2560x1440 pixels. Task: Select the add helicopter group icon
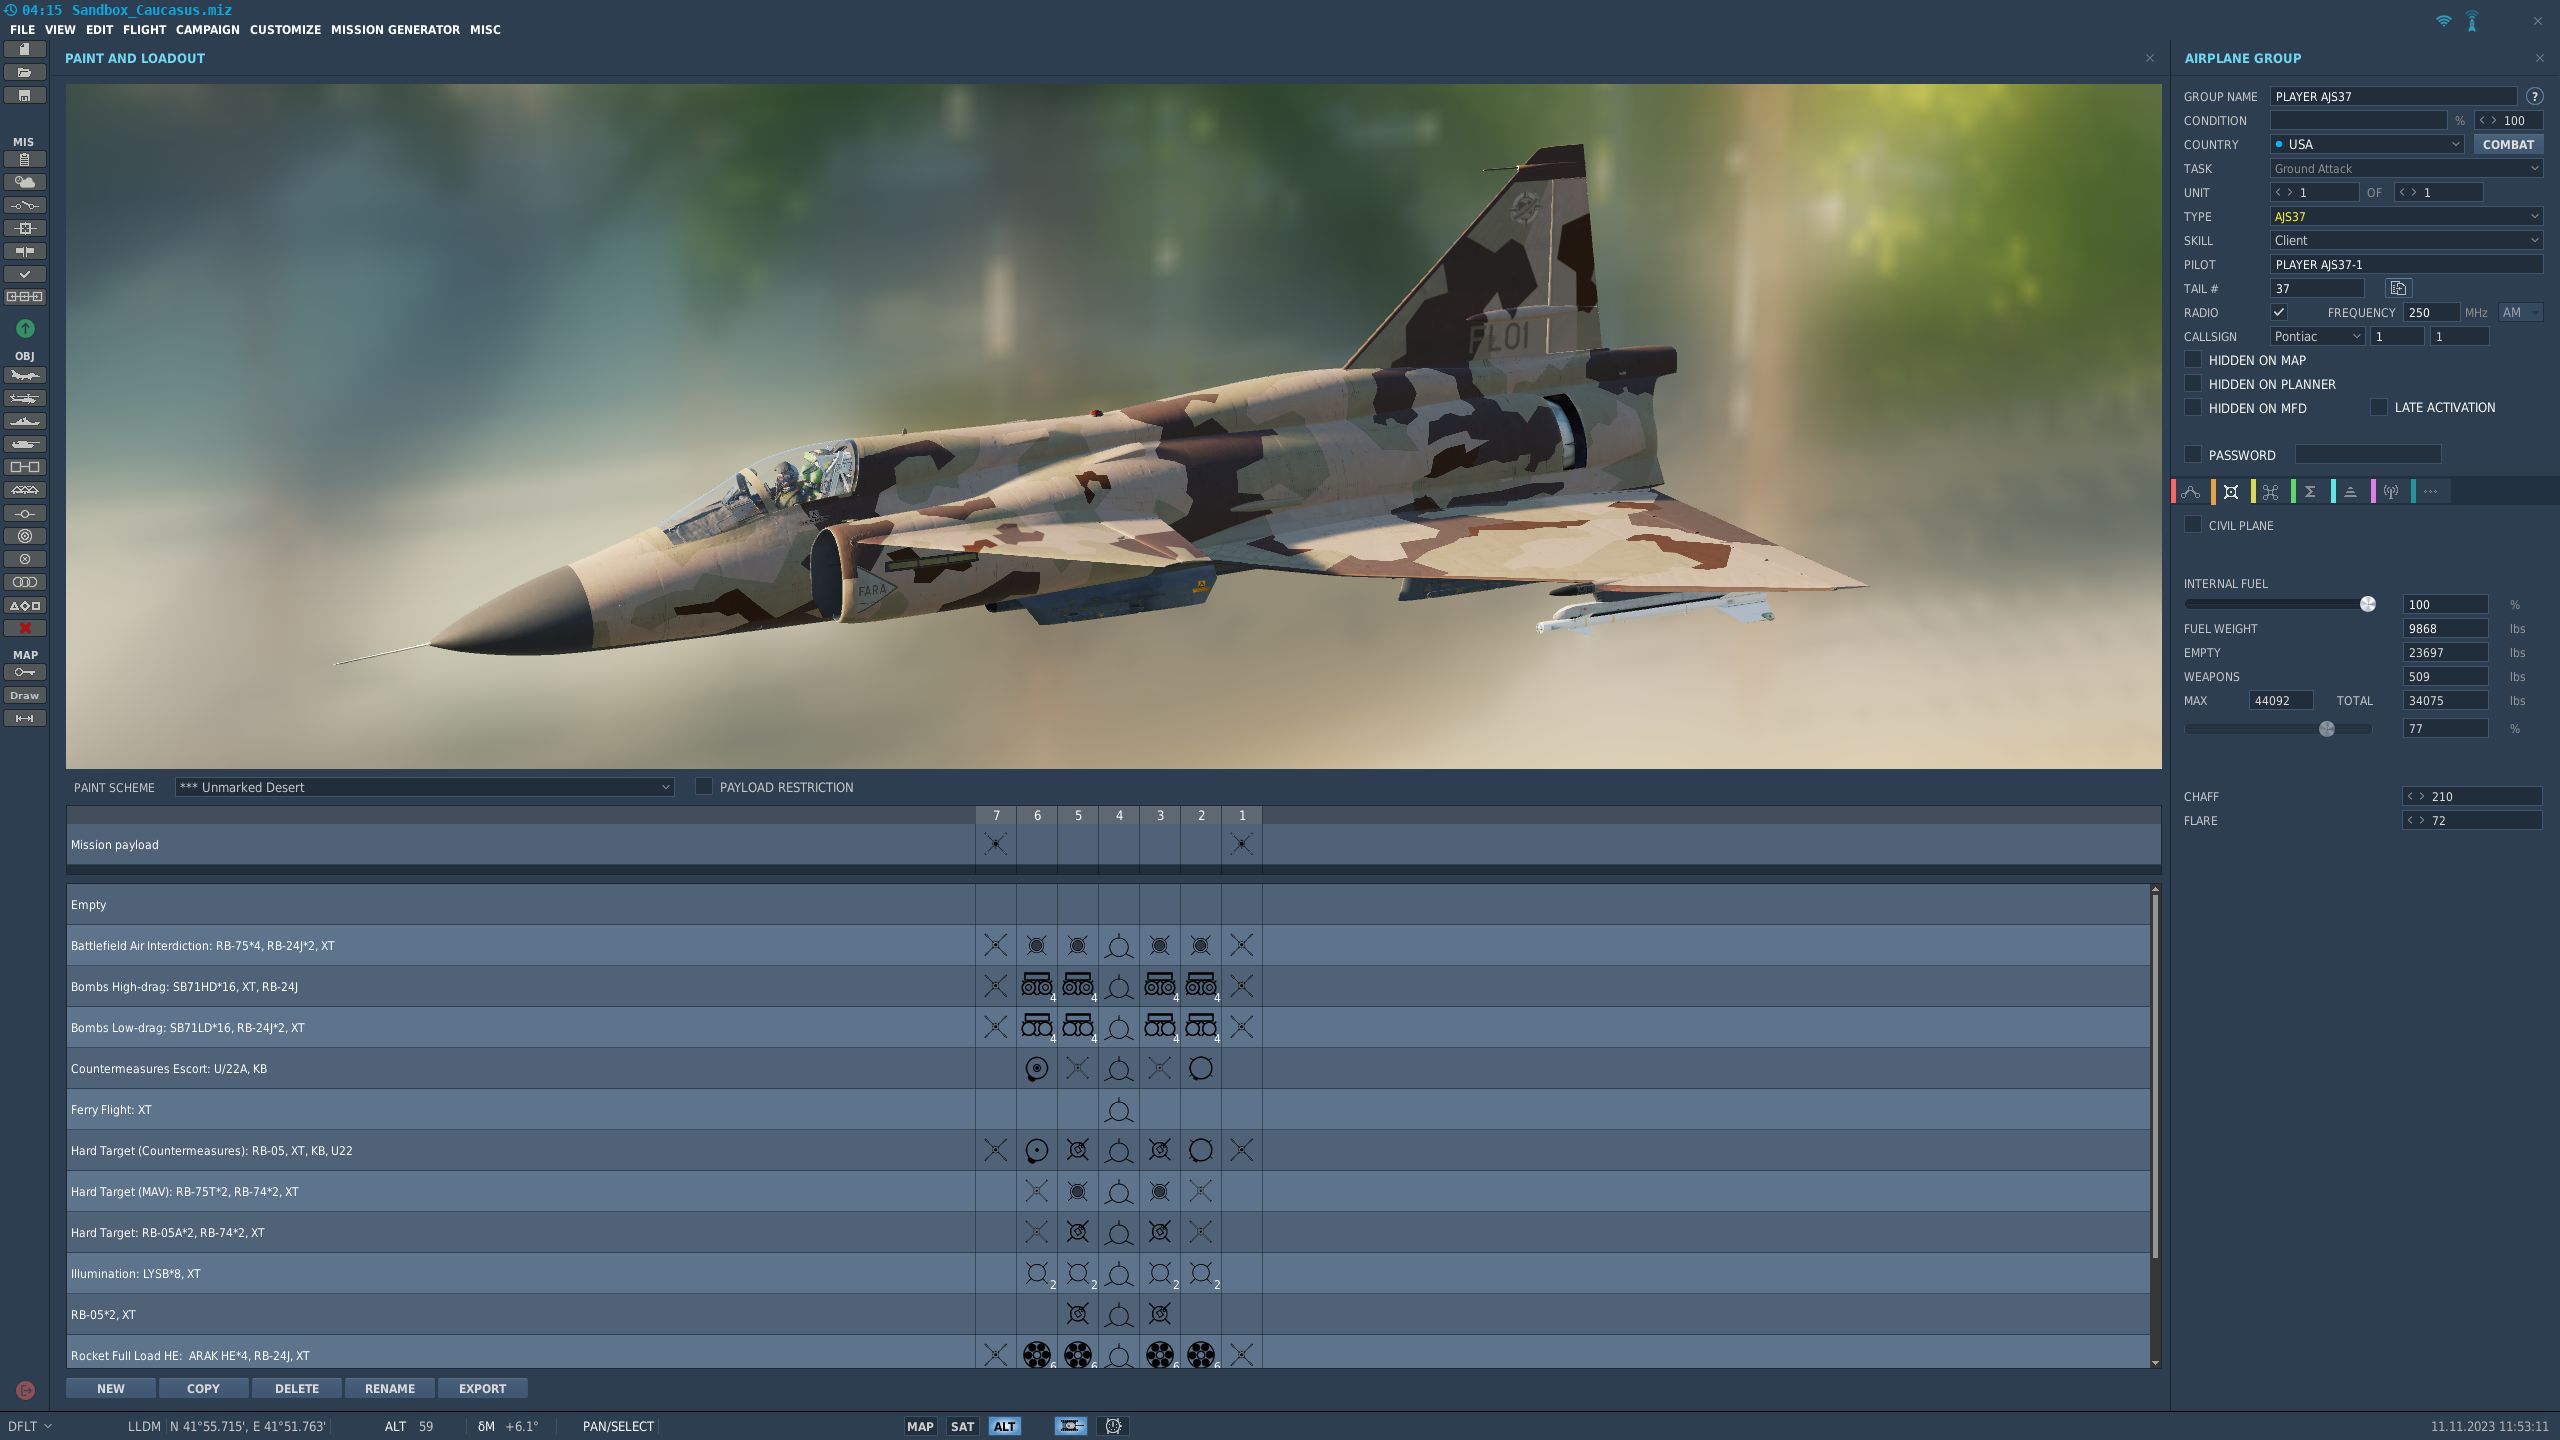point(25,398)
